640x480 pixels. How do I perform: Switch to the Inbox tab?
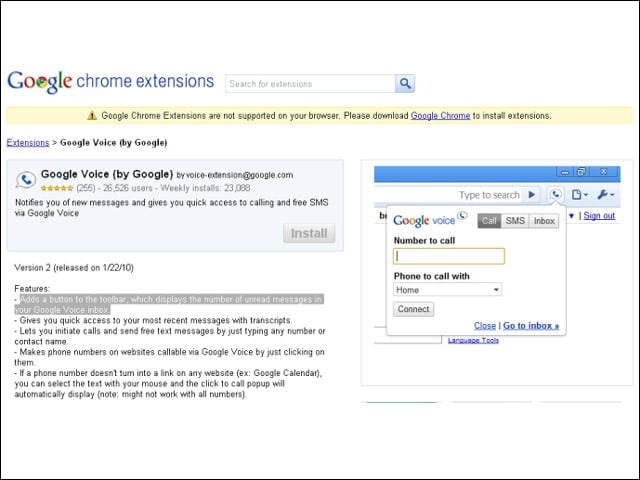click(x=544, y=221)
